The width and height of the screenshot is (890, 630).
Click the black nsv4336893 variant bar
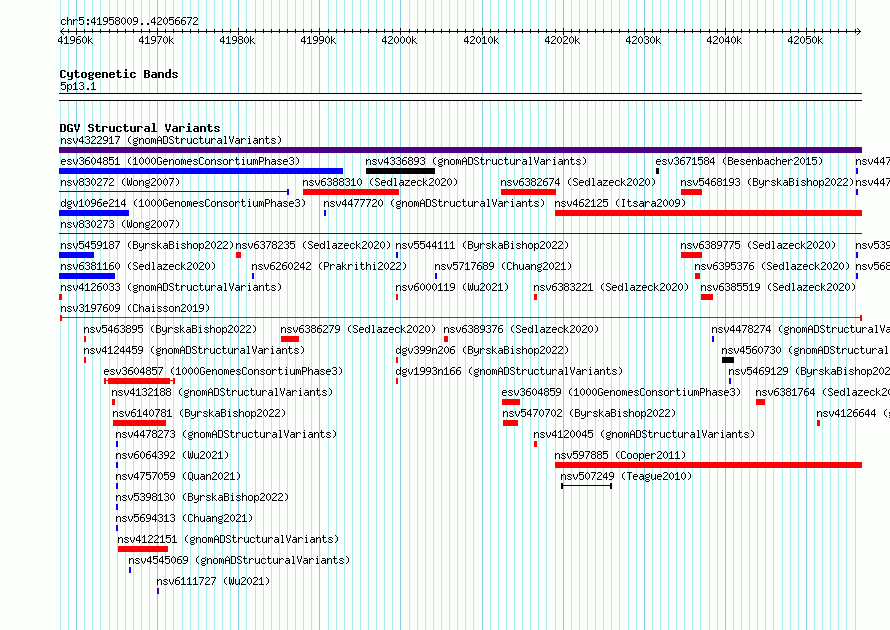coord(400,171)
